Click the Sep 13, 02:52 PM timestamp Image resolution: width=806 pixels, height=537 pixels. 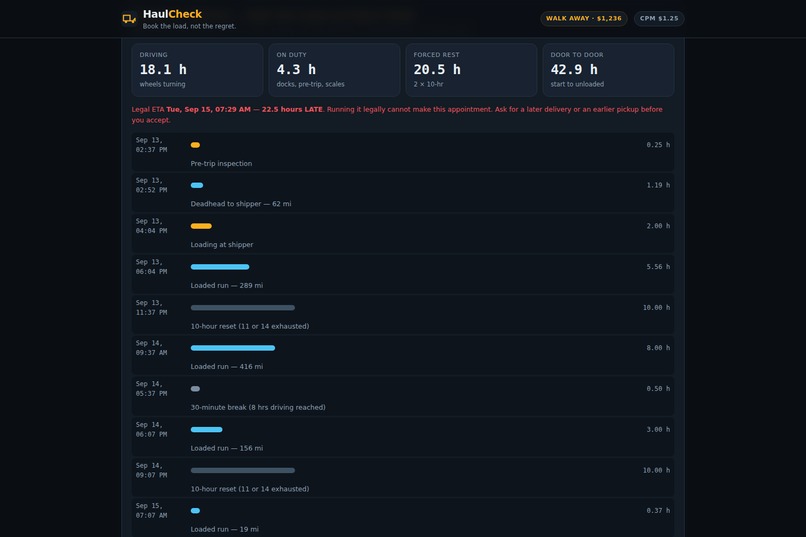tap(152, 185)
